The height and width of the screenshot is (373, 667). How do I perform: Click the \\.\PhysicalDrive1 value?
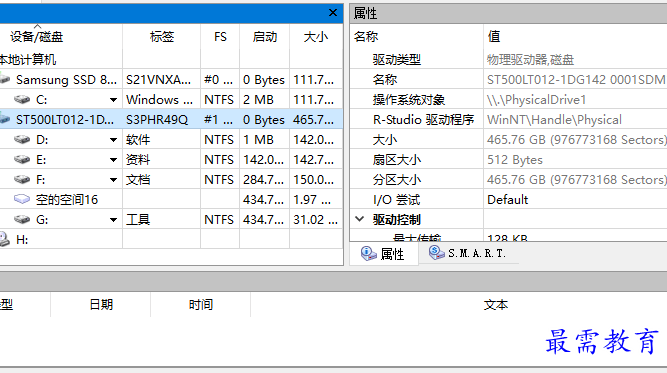click(536, 100)
